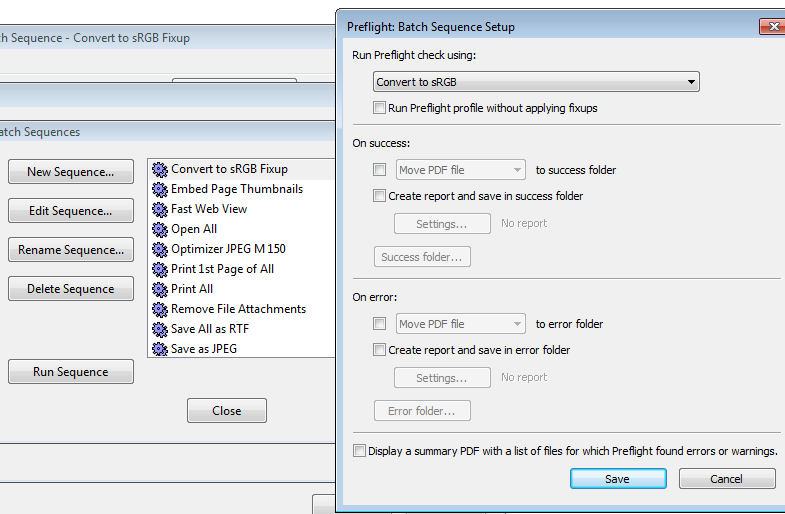Open the On success Move PDF file dropdown

461,170
